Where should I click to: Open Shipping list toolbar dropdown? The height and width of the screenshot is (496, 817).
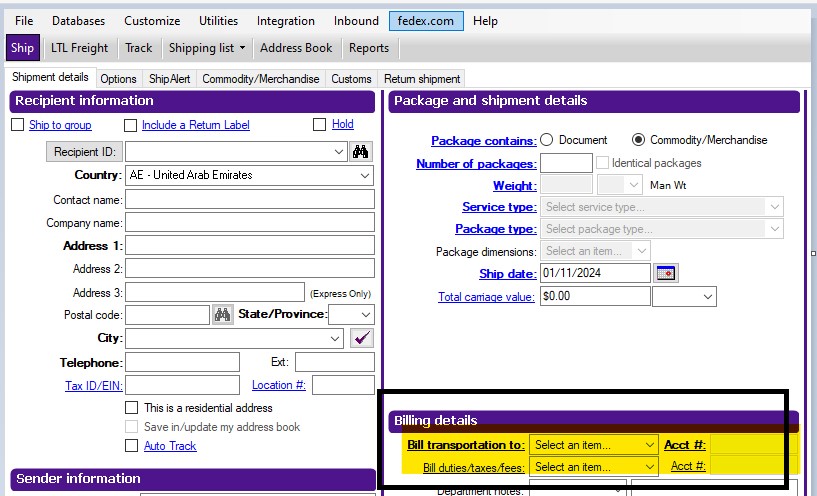(206, 48)
